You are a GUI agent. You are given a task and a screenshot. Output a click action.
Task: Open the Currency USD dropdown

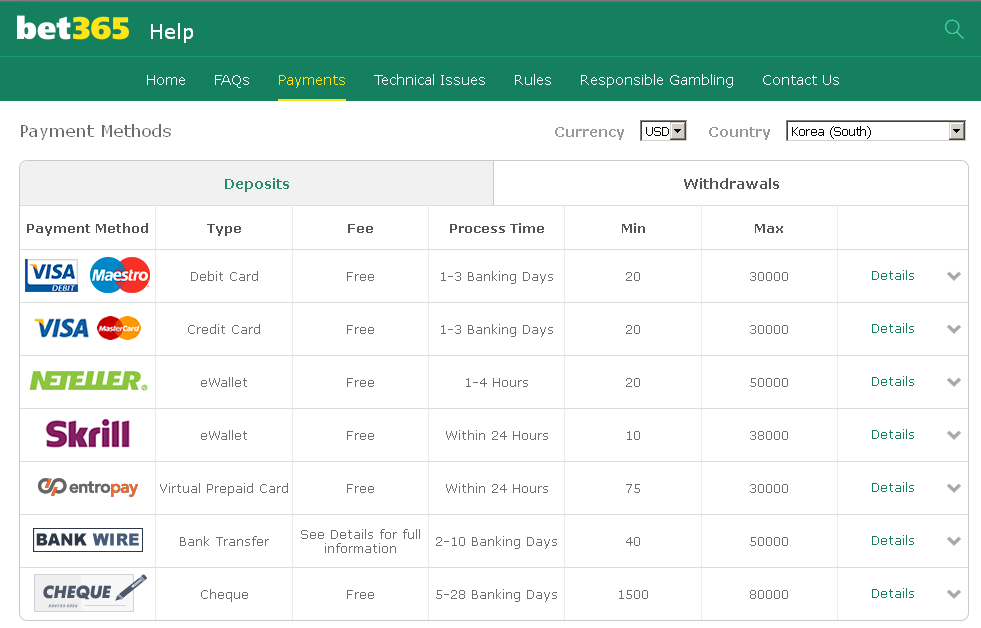pos(663,131)
